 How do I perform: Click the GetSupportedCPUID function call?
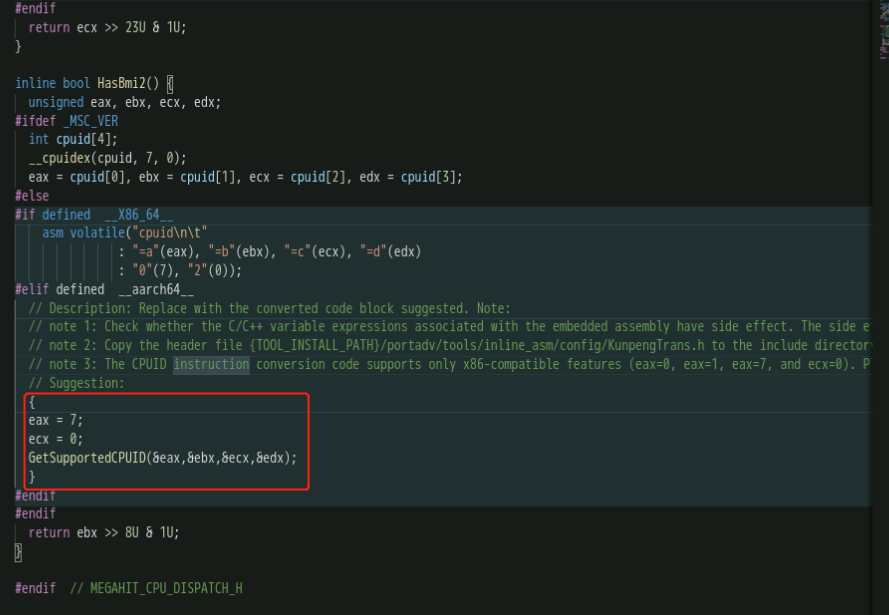pos(86,457)
